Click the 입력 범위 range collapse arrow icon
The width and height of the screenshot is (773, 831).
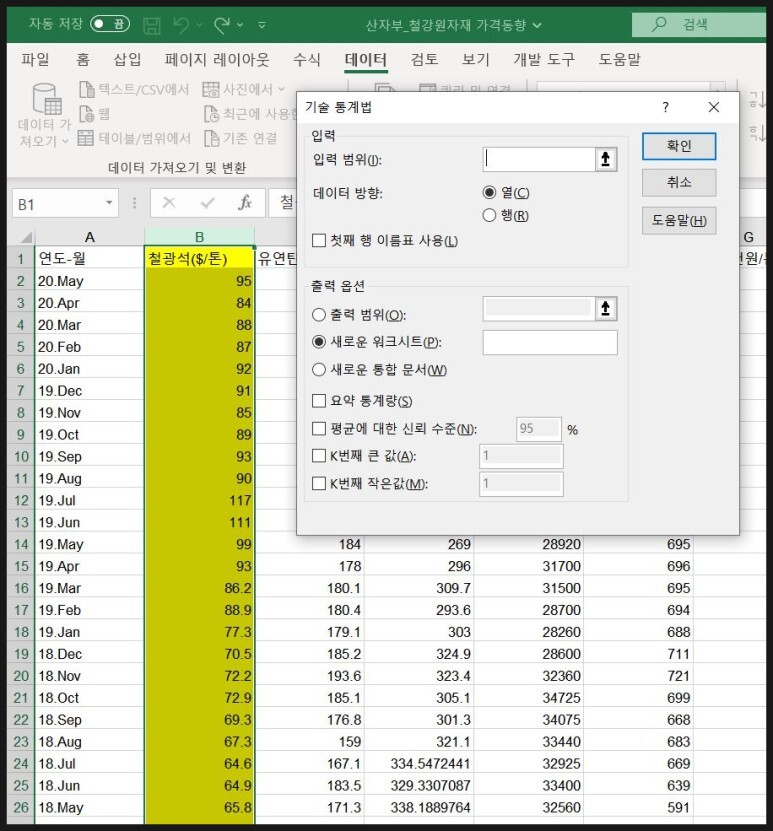click(606, 159)
